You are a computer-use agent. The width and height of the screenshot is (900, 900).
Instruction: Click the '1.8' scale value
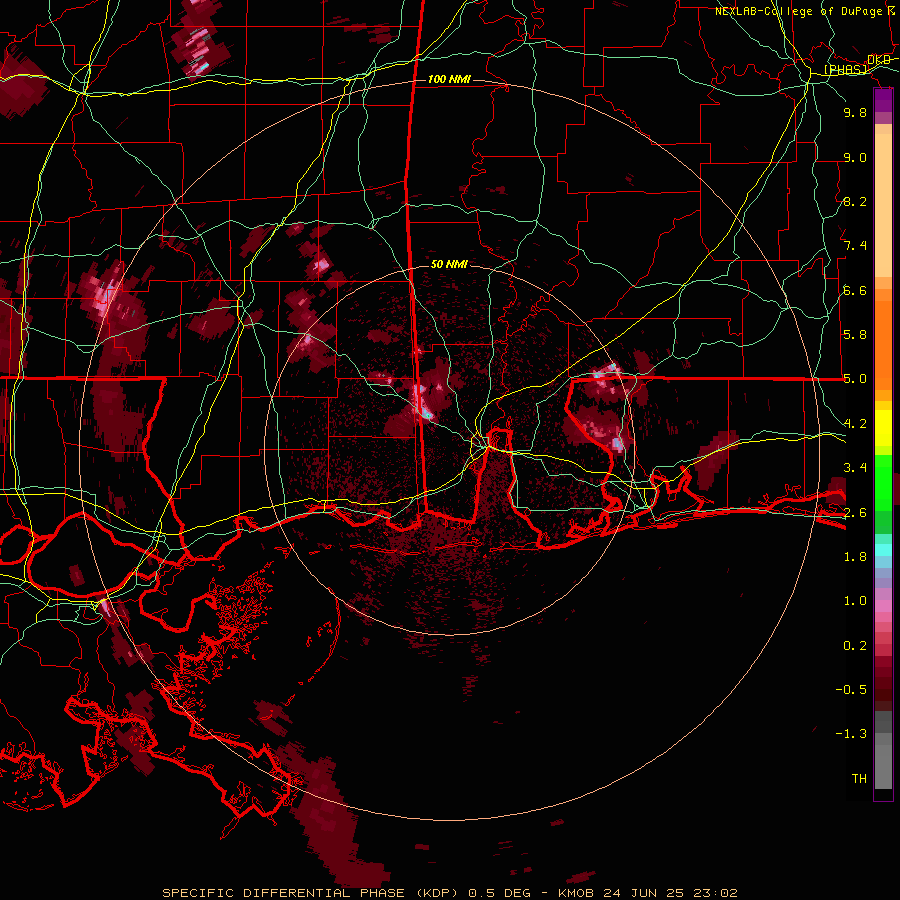click(855, 557)
